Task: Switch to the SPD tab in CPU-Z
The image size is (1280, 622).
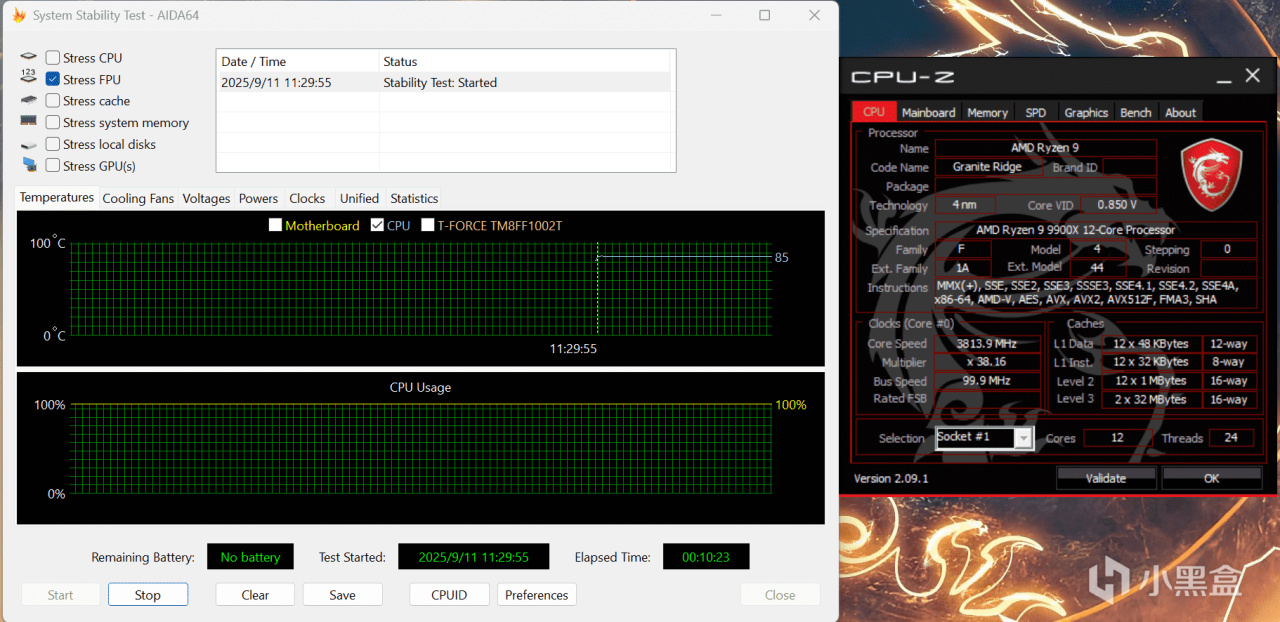Action: 1036,113
